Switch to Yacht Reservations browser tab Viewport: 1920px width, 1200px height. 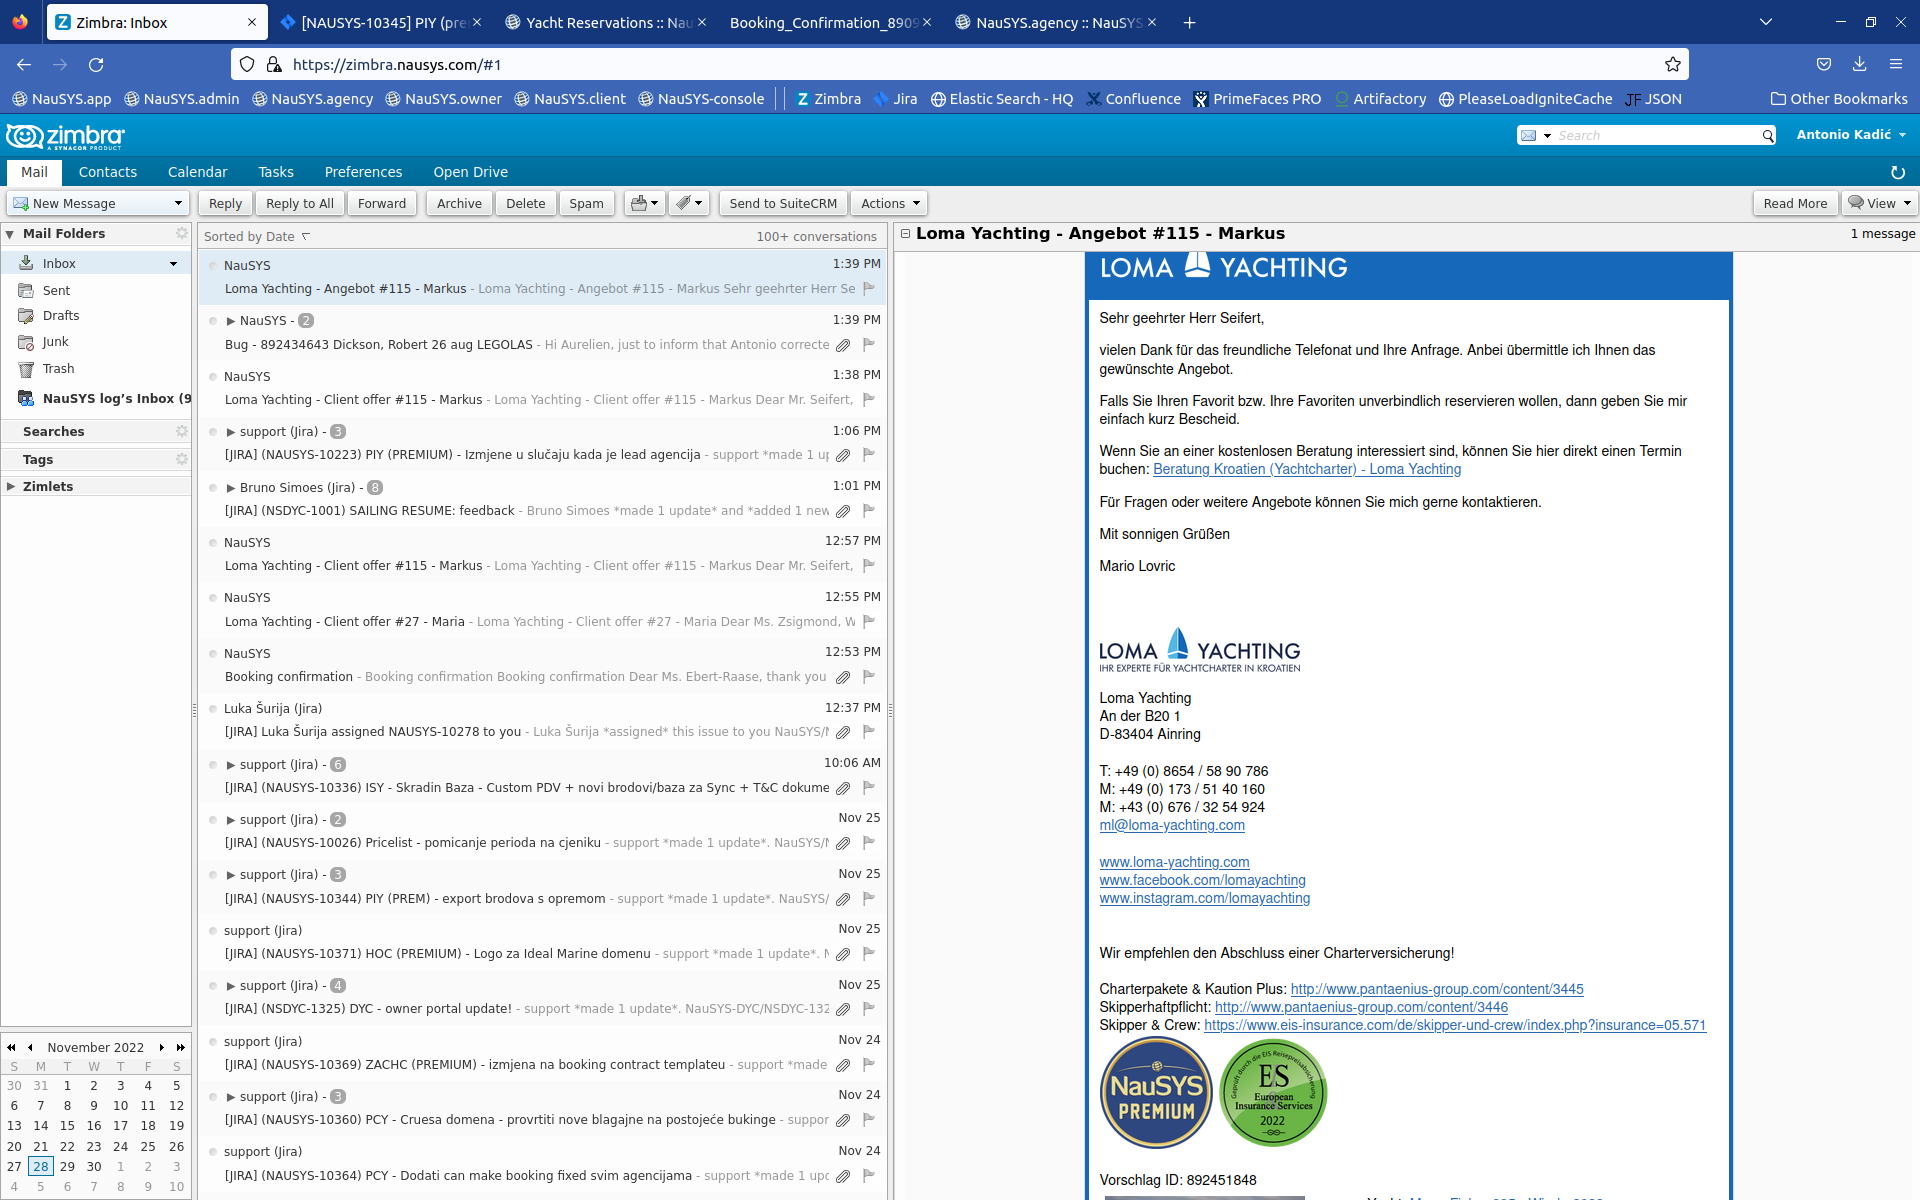607,22
